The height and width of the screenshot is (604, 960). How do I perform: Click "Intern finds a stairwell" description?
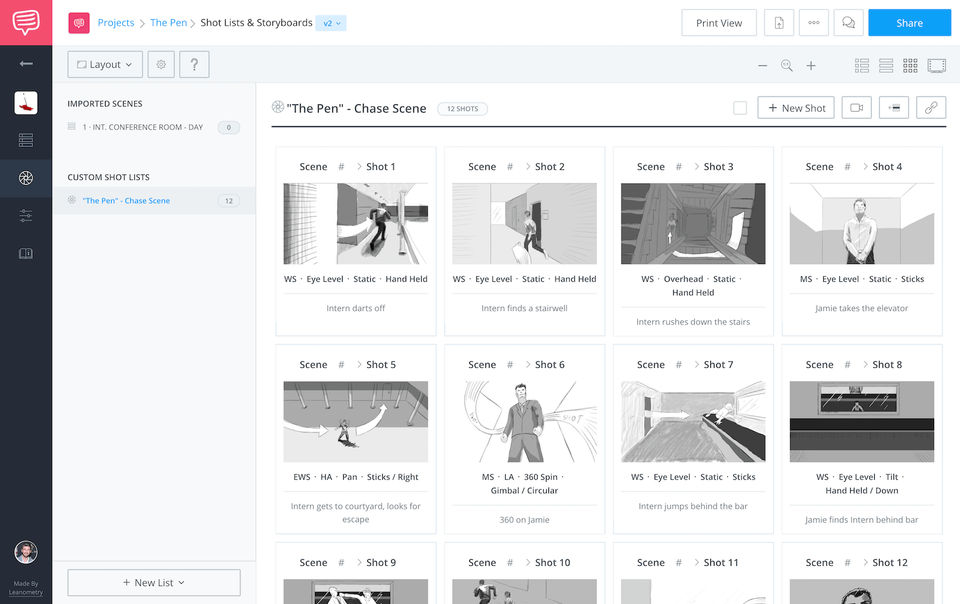pos(524,308)
